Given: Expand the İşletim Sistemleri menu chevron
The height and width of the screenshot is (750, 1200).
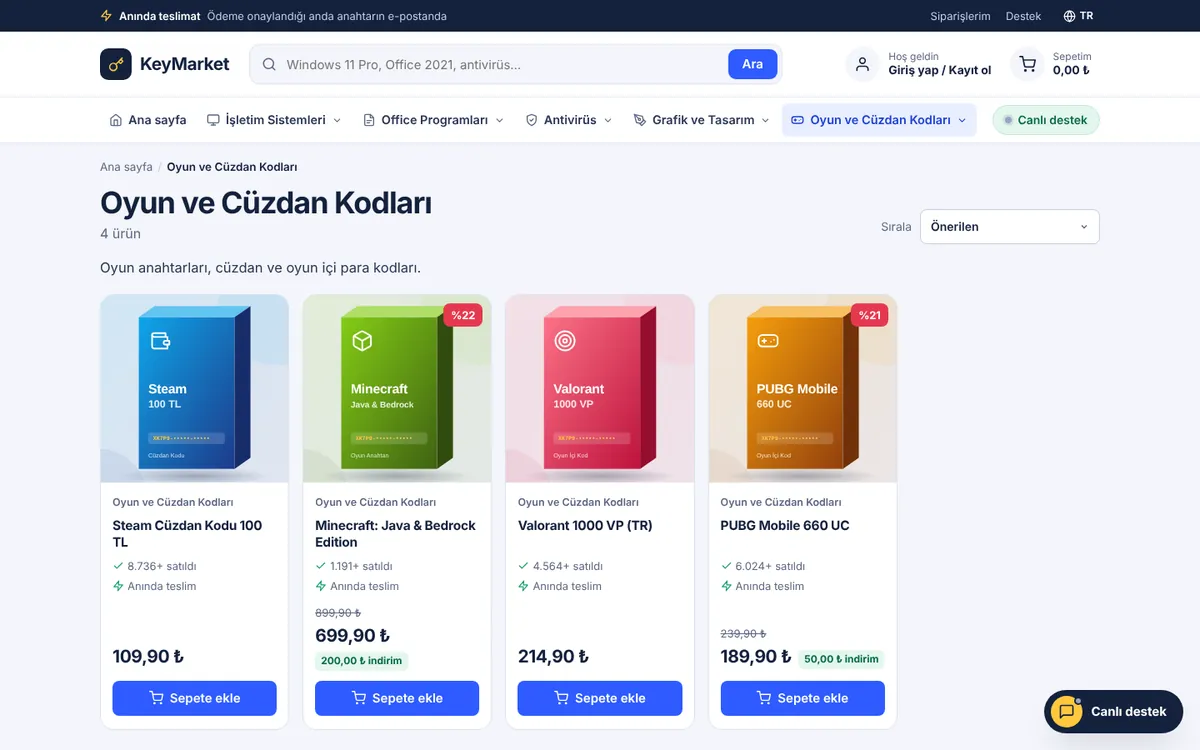Looking at the screenshot, I should point(337,120).
